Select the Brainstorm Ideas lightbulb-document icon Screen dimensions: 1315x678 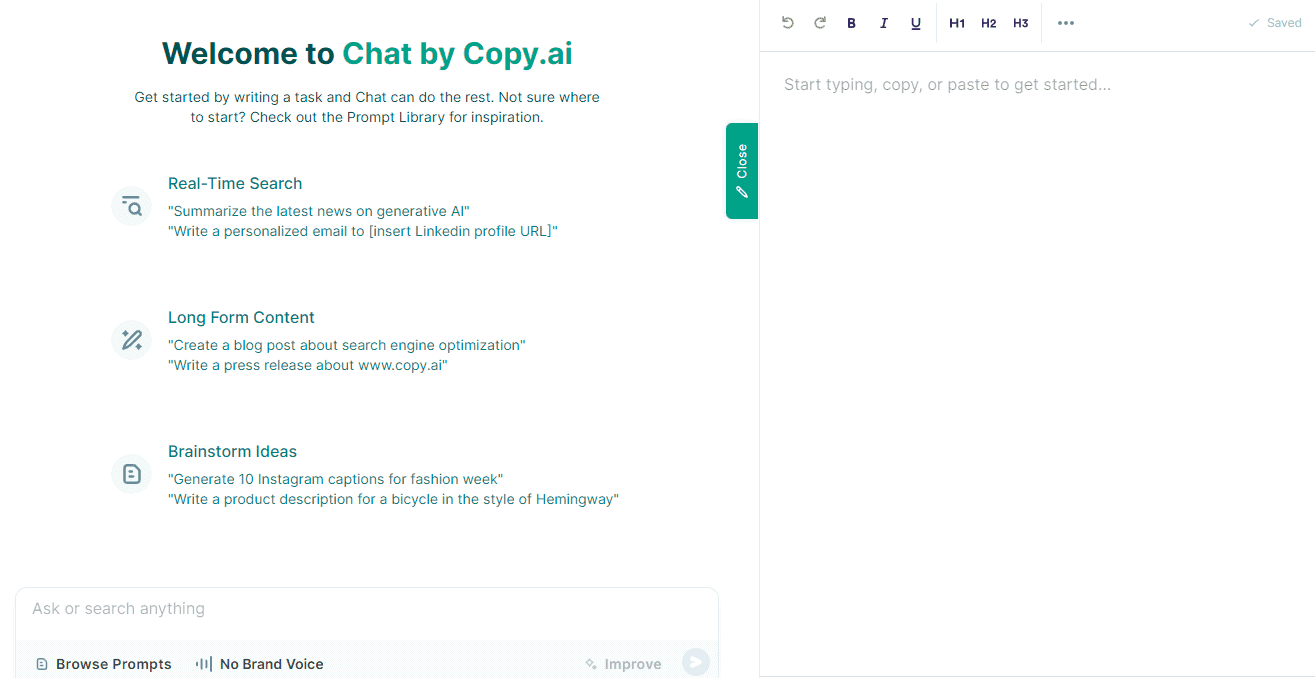coord(131,474)
